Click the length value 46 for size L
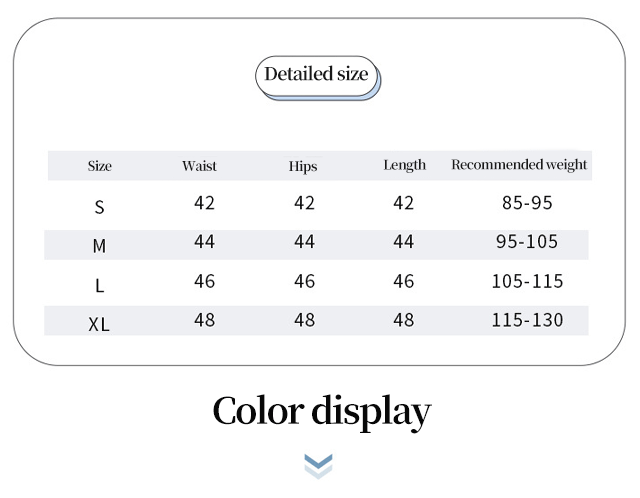Screen dimensions: 640x498 pyautogui.click(x=403, y=281)
